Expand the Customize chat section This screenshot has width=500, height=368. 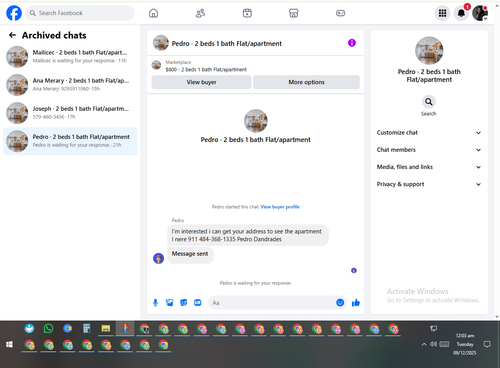pyautogui.click(x=429, y=133)
